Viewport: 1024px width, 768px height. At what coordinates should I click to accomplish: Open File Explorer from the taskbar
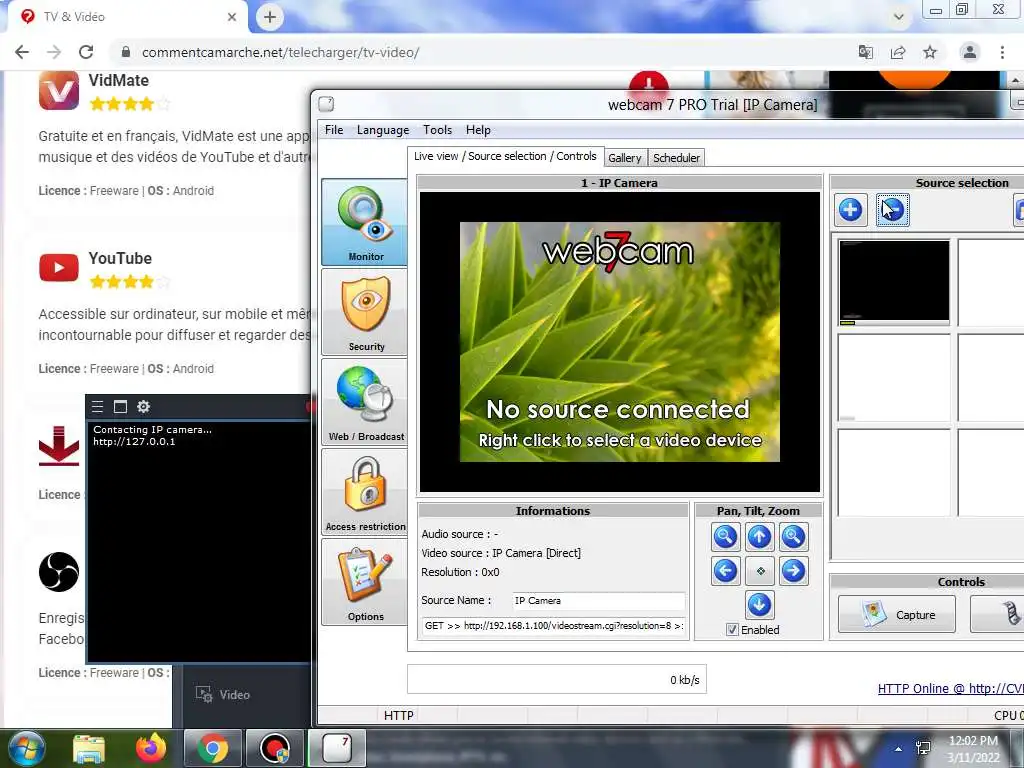[89, 748]
